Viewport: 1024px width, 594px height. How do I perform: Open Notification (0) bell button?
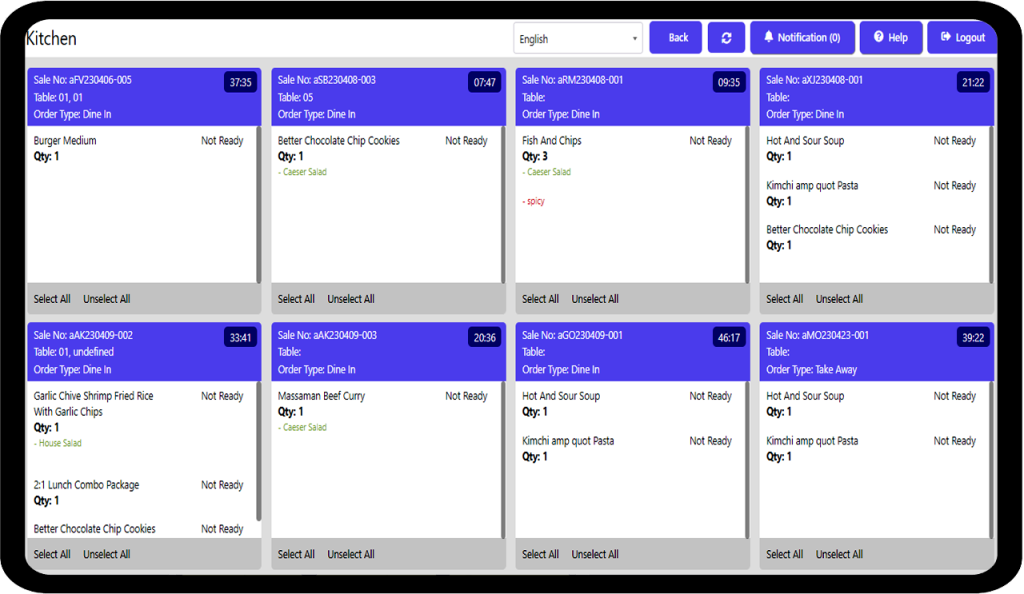click(801, 38)
